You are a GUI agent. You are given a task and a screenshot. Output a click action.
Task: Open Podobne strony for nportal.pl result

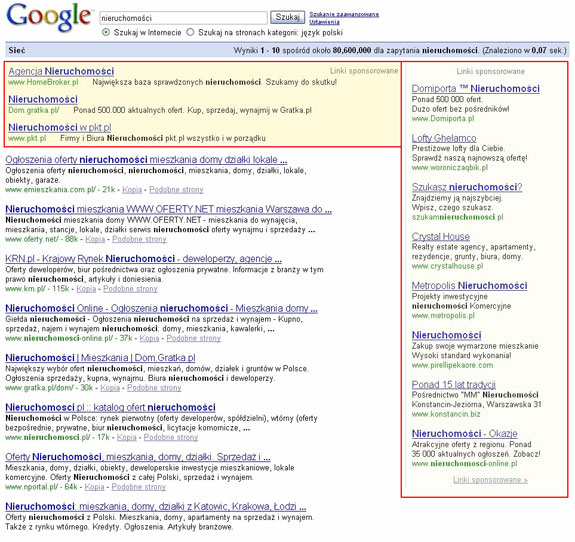click(139, 487)
